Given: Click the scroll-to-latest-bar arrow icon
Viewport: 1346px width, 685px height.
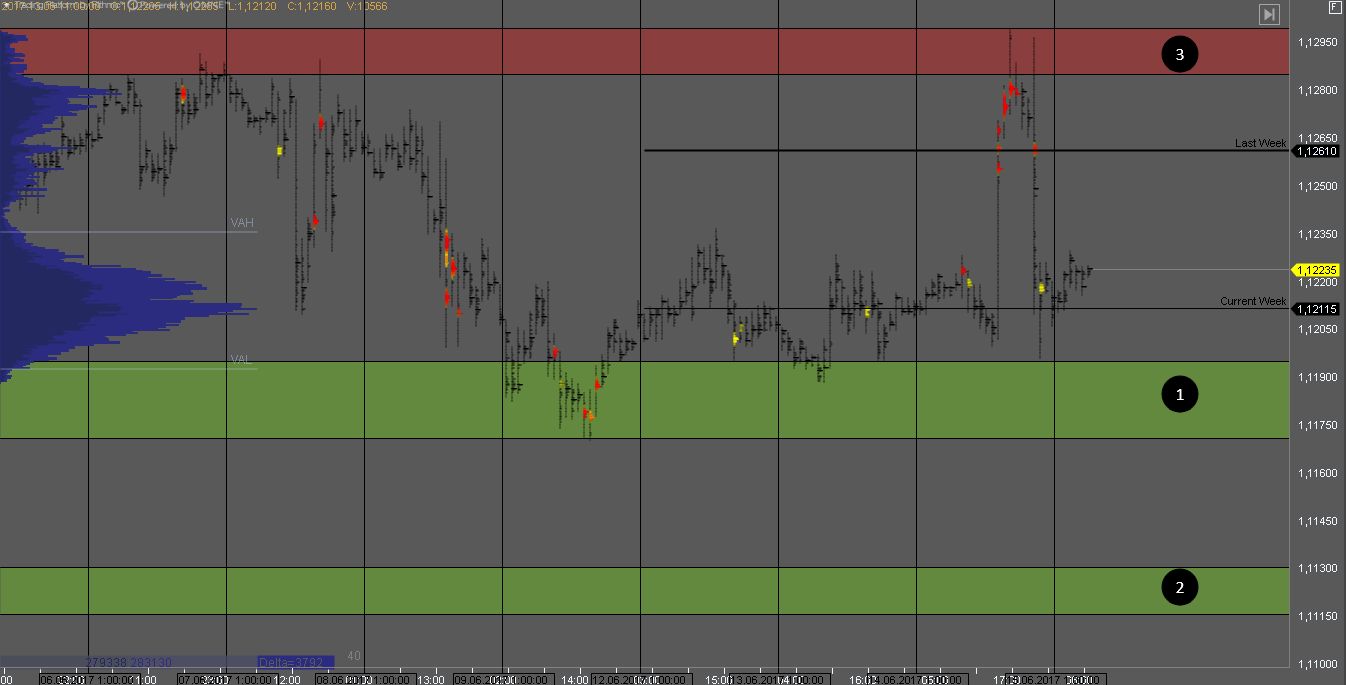Looking at the screenshot, I should pos(1268,14).
